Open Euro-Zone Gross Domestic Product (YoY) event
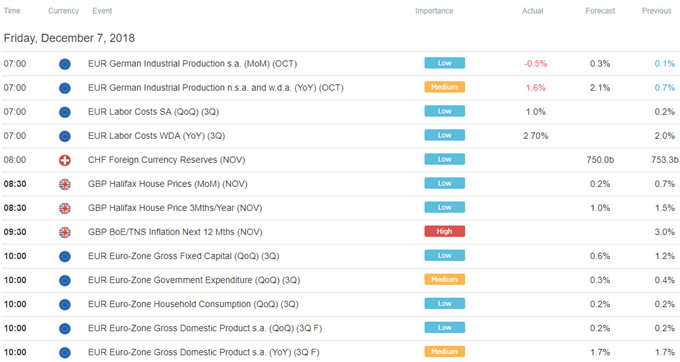 (x=203, y=352)
